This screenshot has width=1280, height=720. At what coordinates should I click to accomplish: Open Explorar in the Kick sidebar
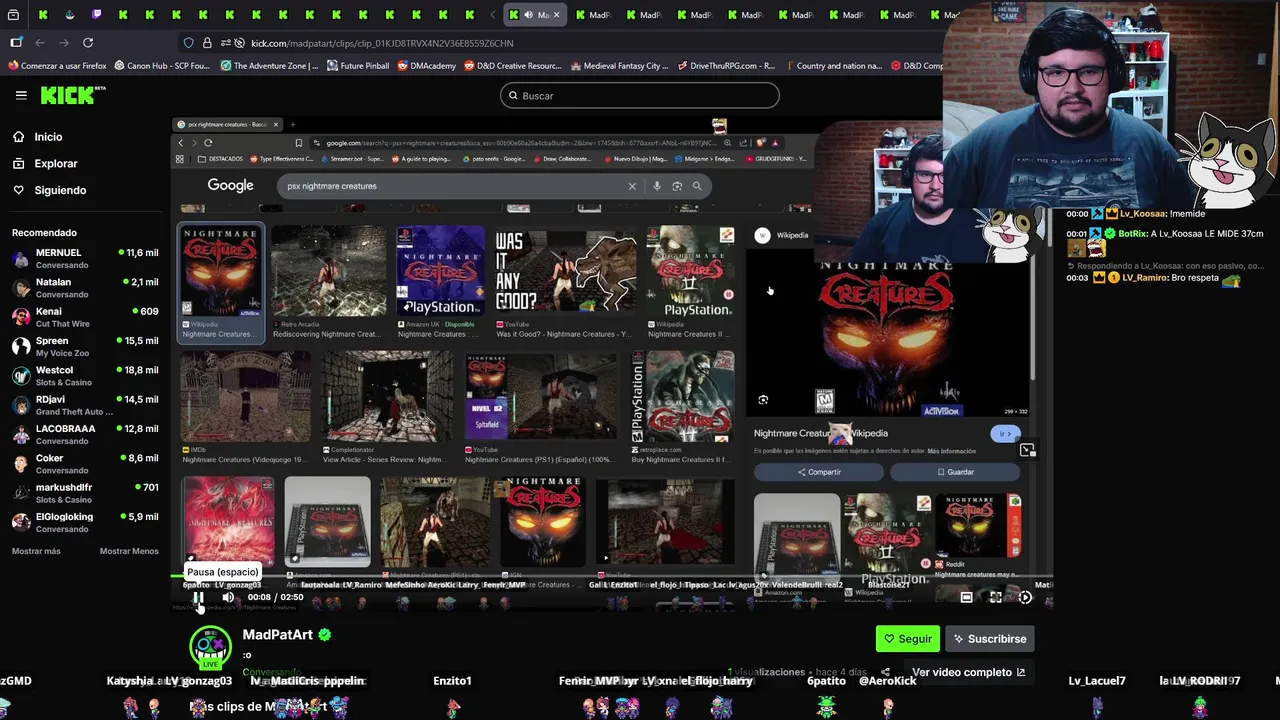[45, 163]
